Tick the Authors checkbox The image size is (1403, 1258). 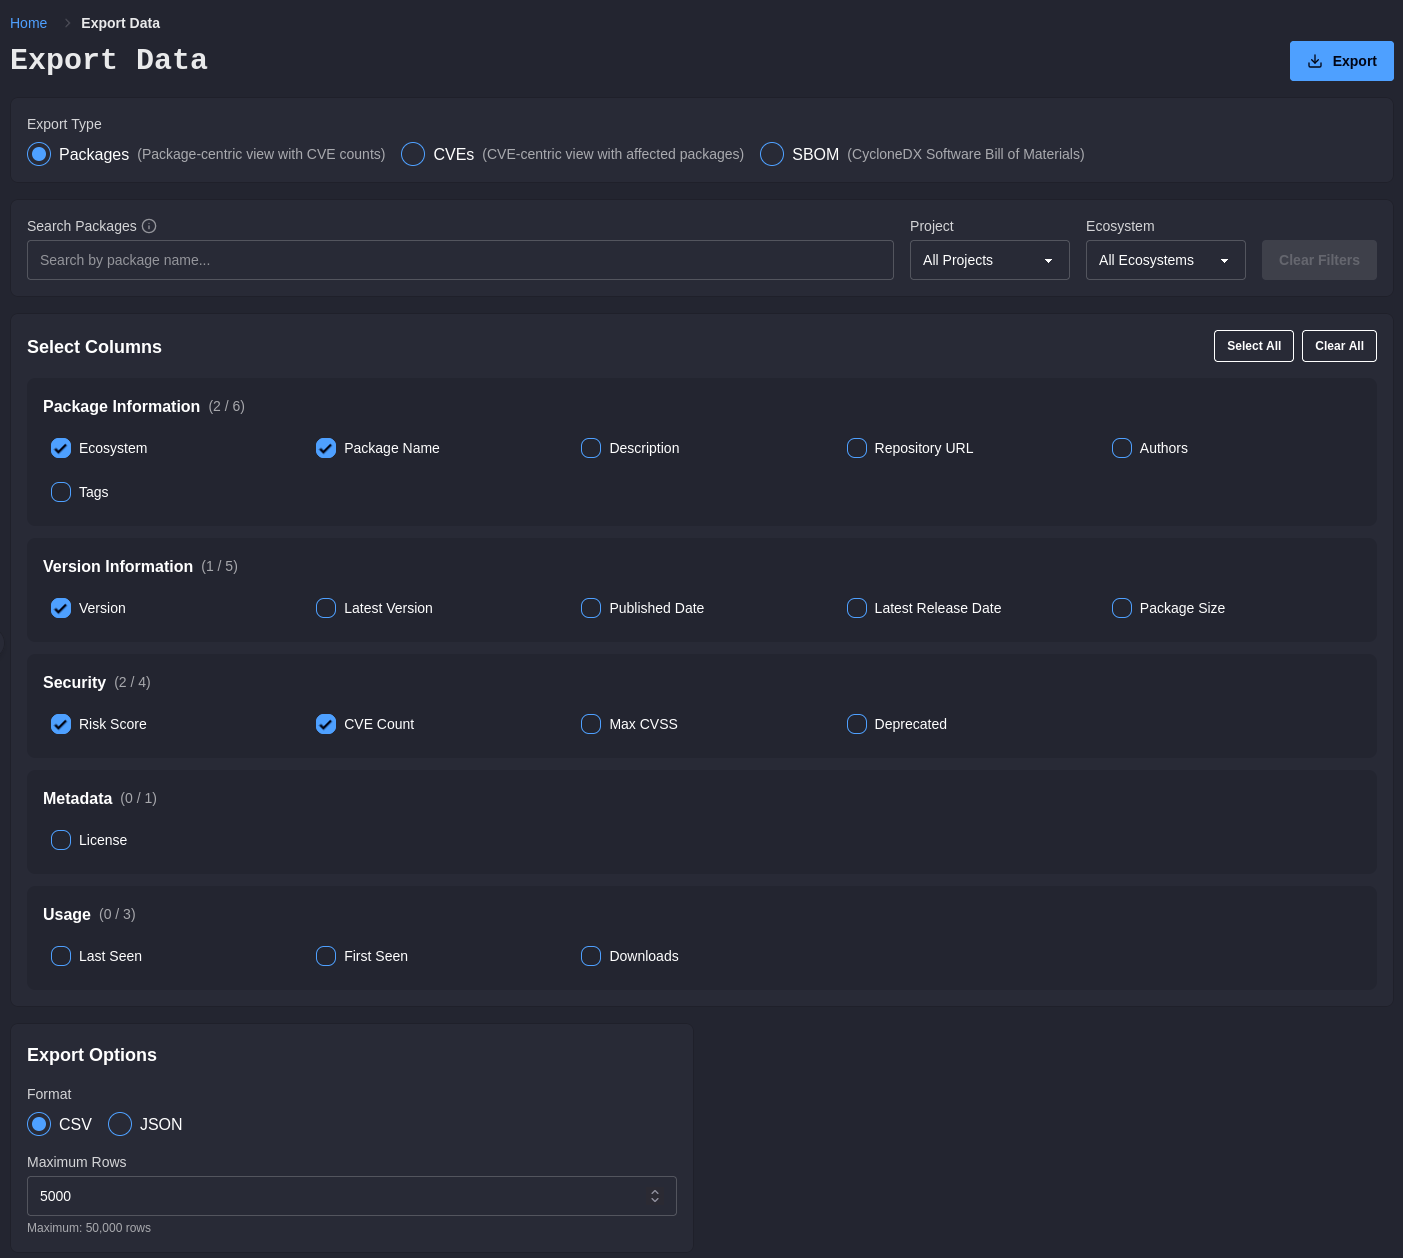(1122, 448)
